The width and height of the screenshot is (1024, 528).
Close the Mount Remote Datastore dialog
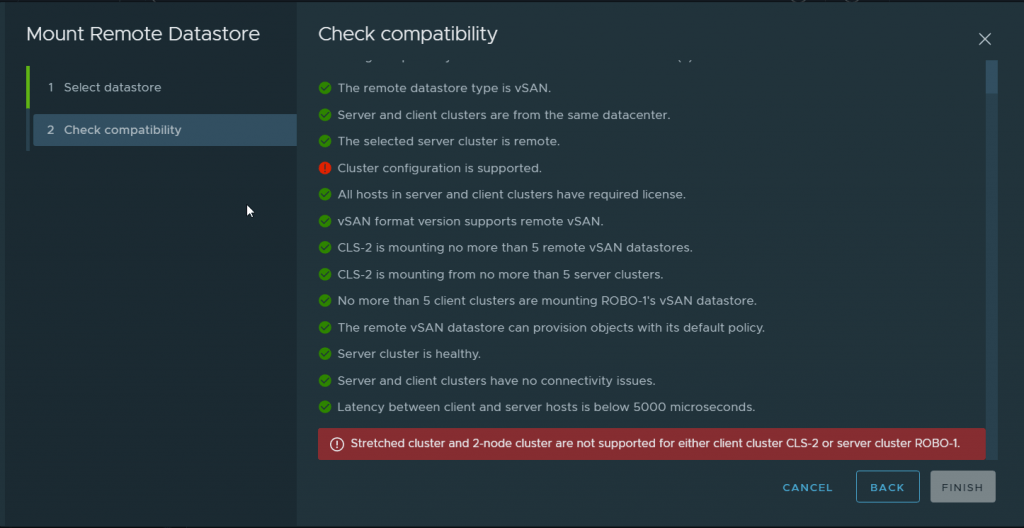click(985, 39)
